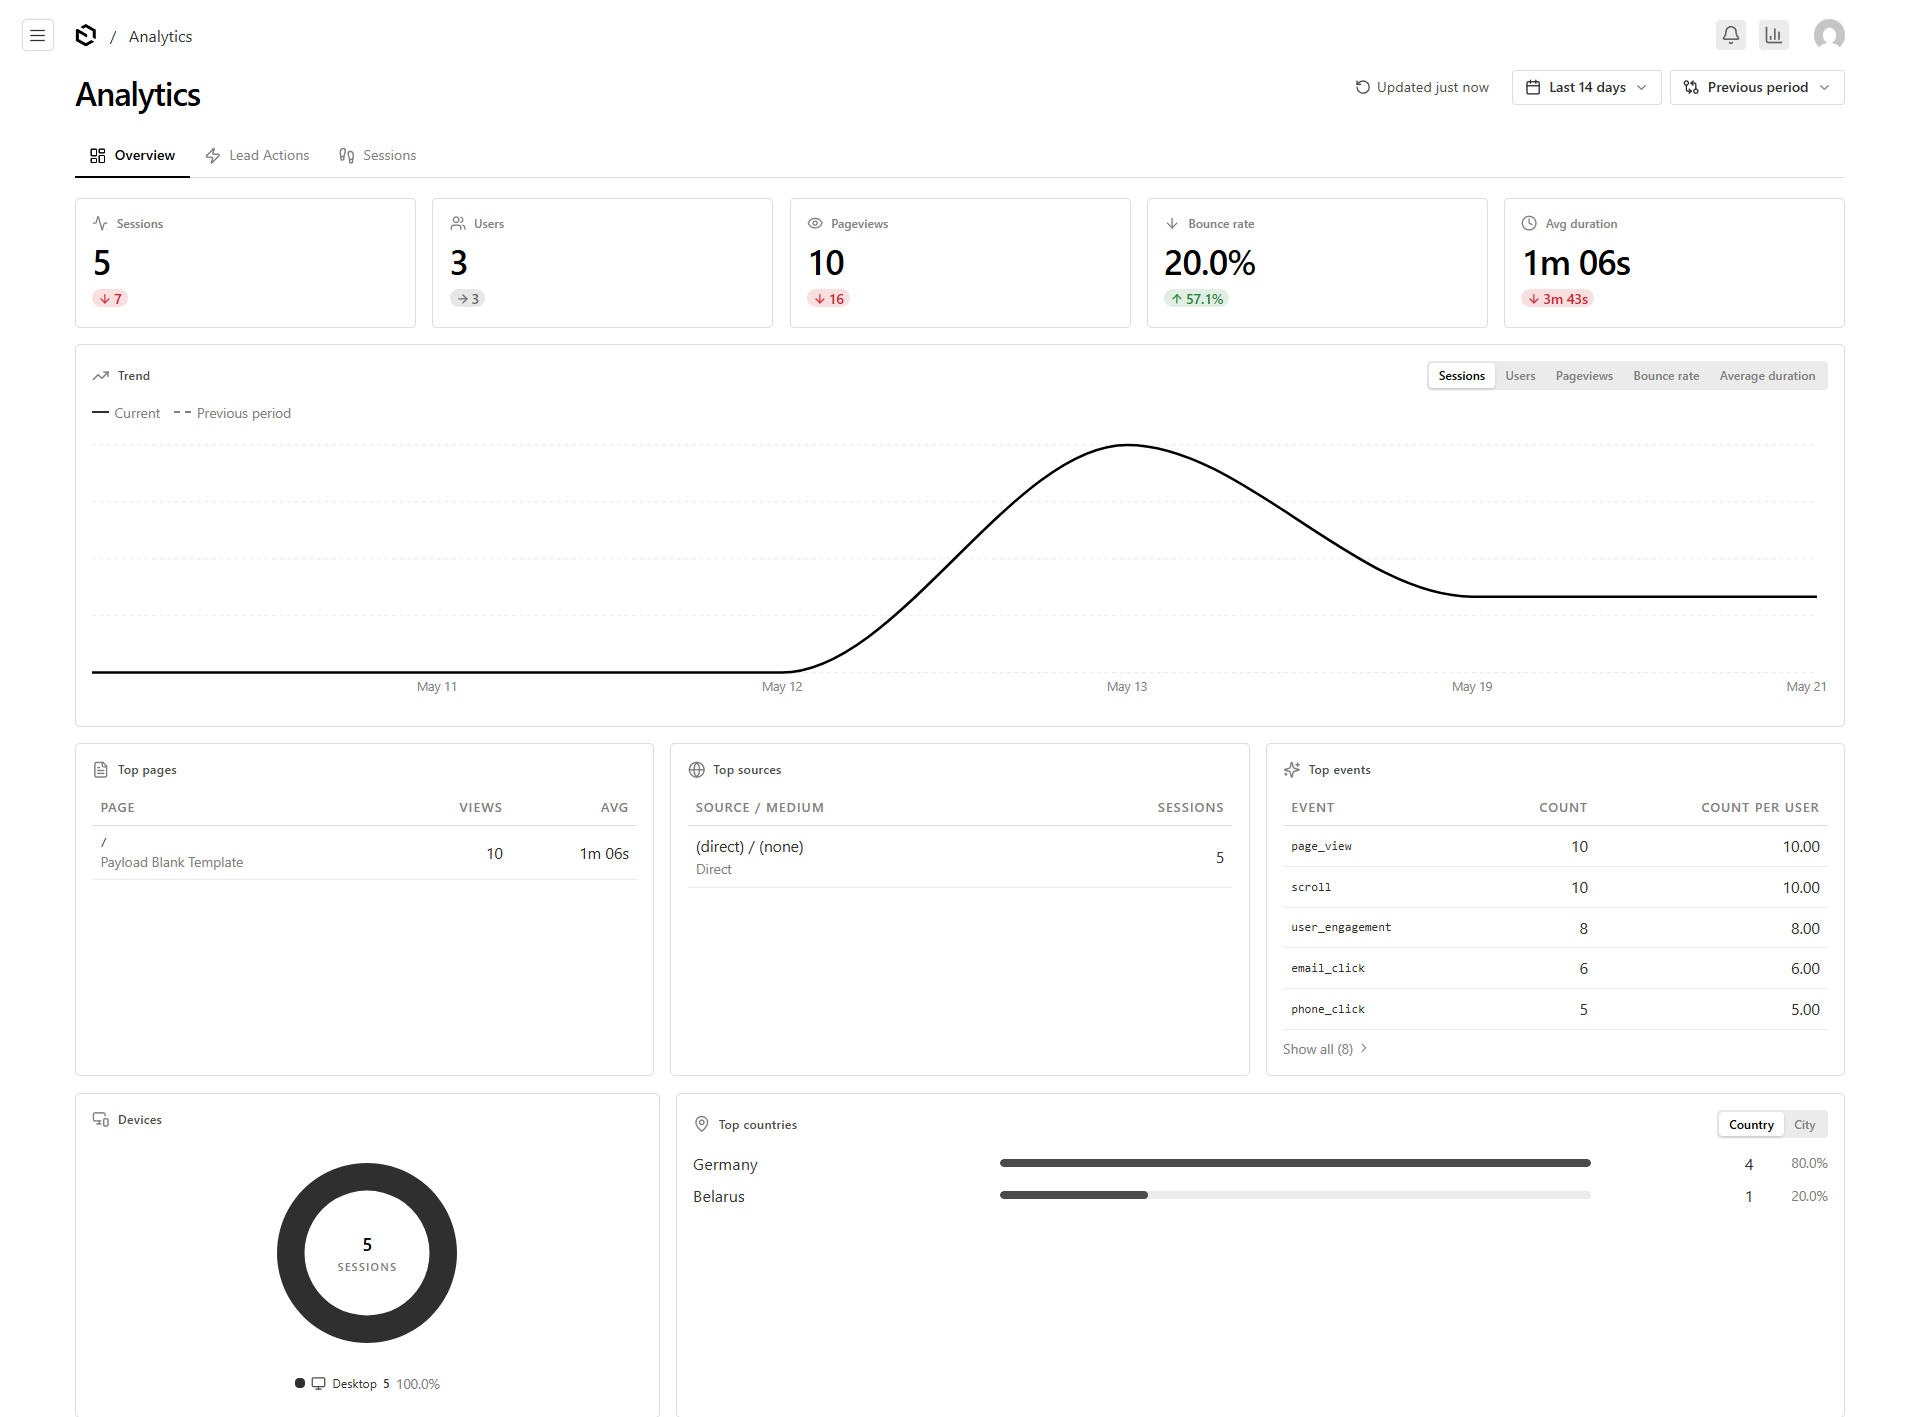
Task: Click the Analytics breadcrumb link
Action: (160, 37)
